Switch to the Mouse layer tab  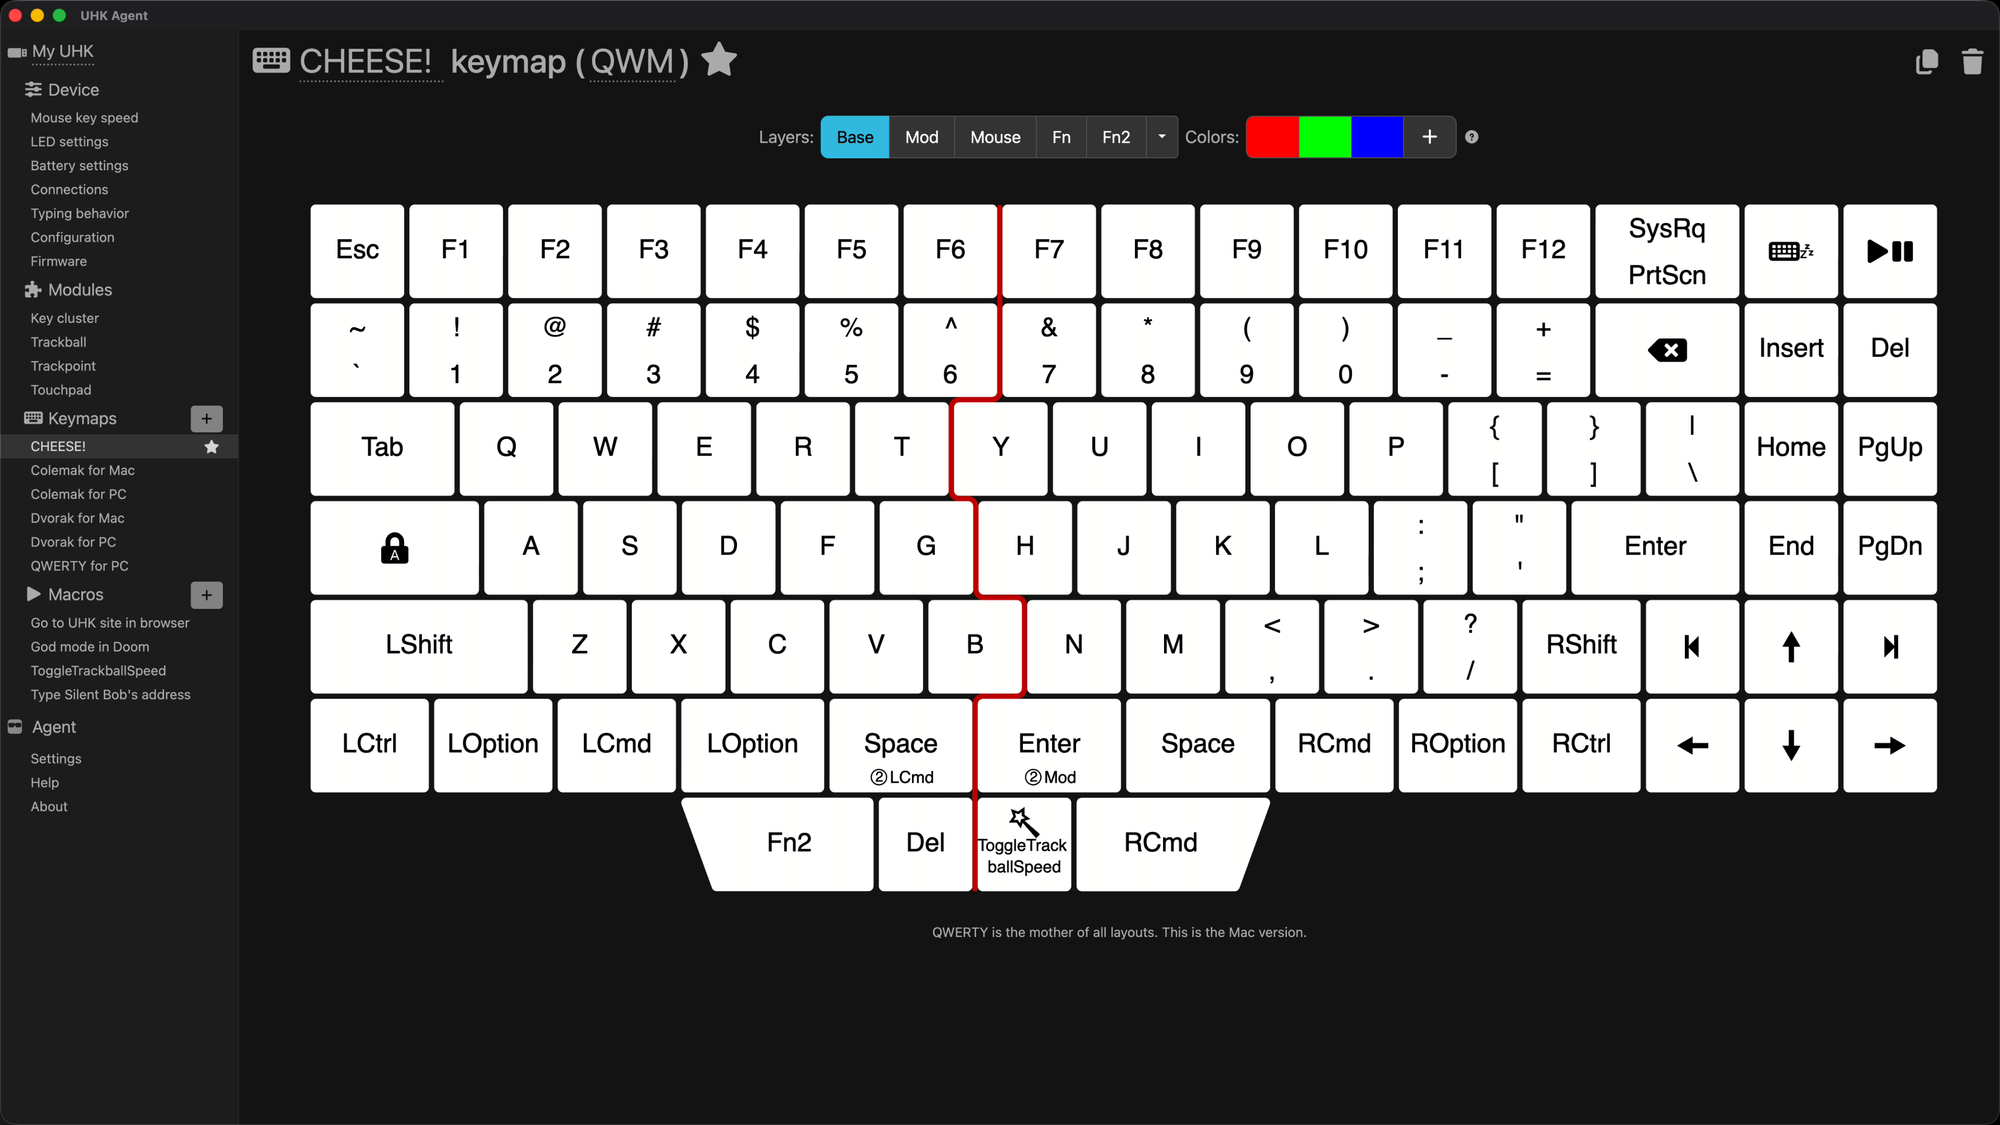tap(995, 137)
